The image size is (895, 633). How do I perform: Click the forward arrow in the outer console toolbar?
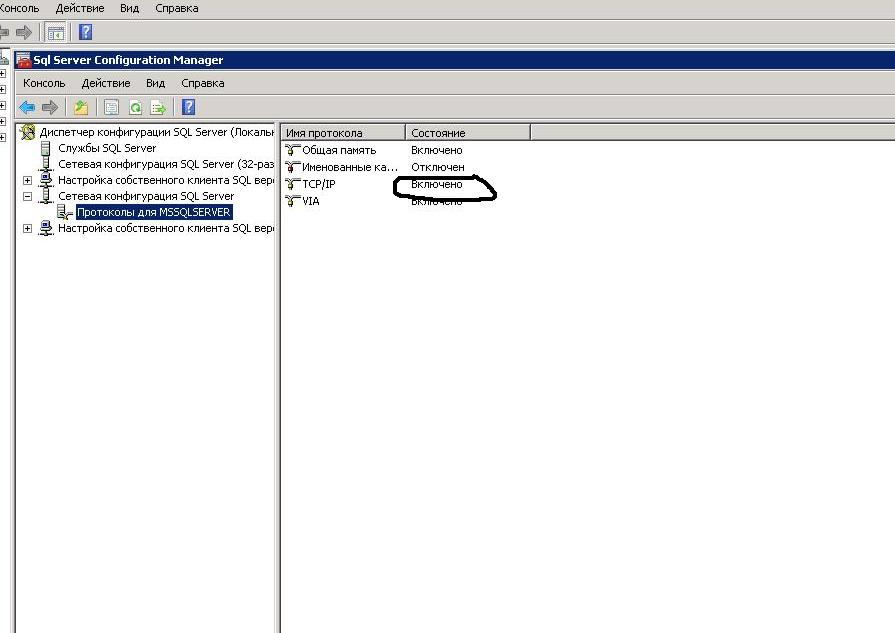[x=24, y=32]
